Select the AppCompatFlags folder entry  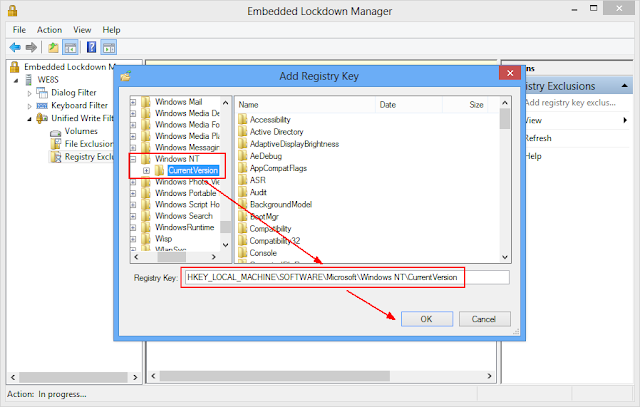[x=278, y=168]
